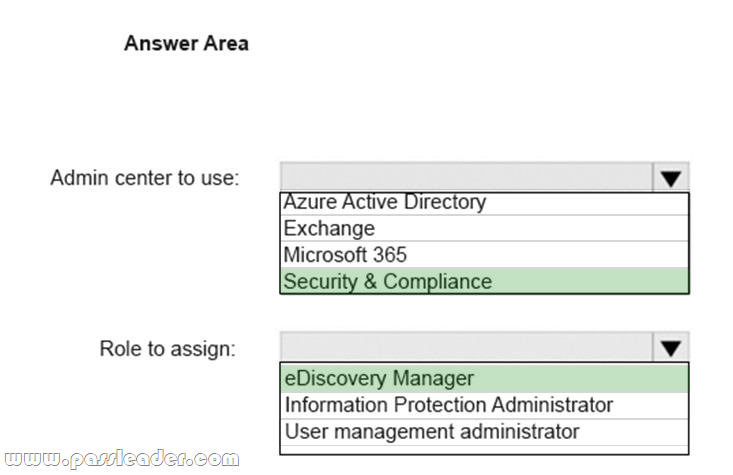Select Azure Active Directory option
This screenshot has height=475, width=733.
484,203
